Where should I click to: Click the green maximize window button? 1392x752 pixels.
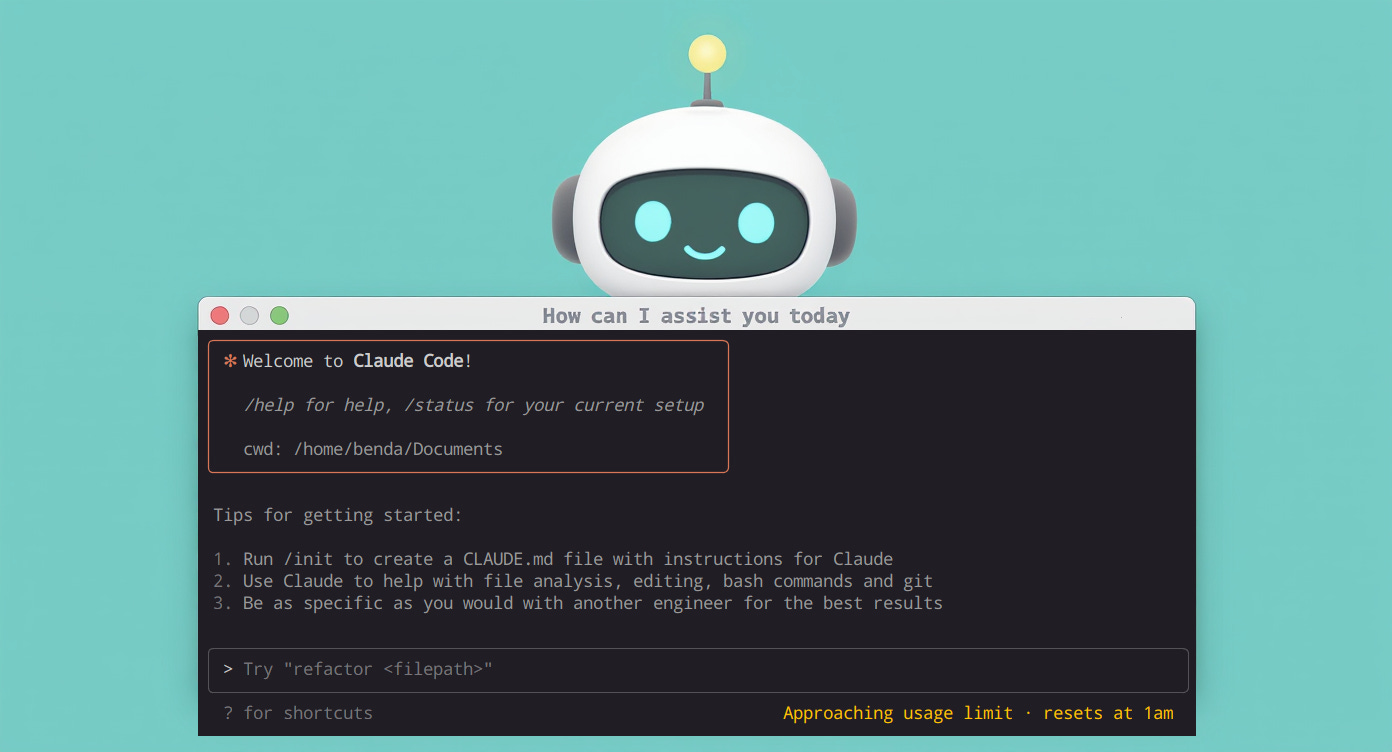point(280,316)
